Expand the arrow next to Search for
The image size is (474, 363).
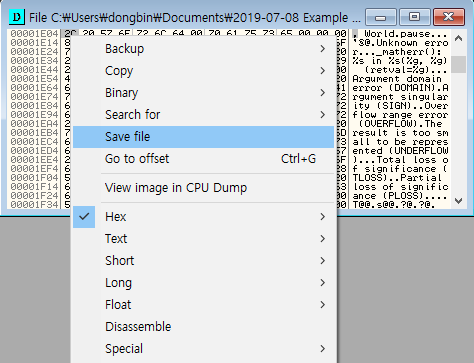click(322, 115)
